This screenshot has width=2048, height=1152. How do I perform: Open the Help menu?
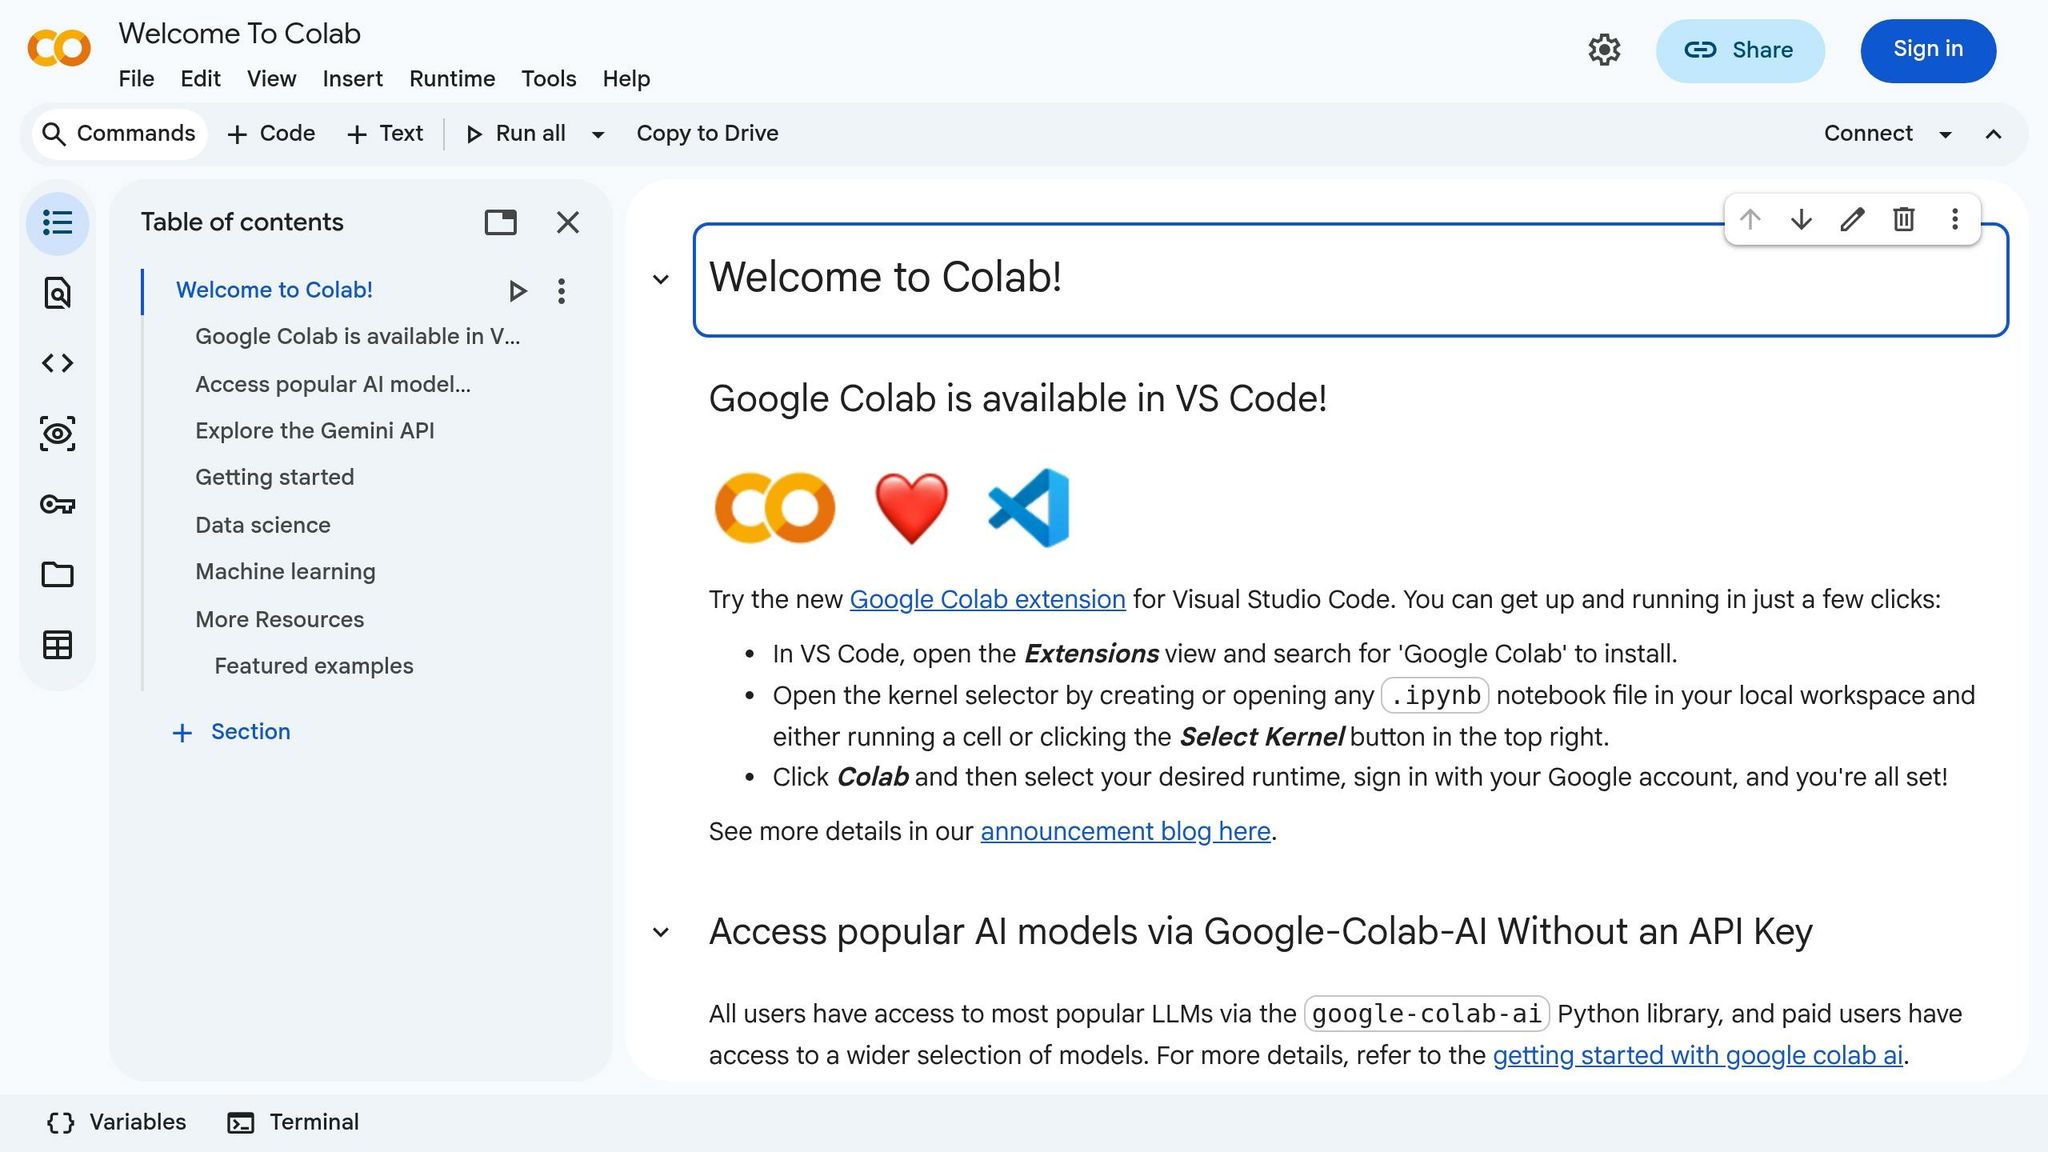coord(626,79)
